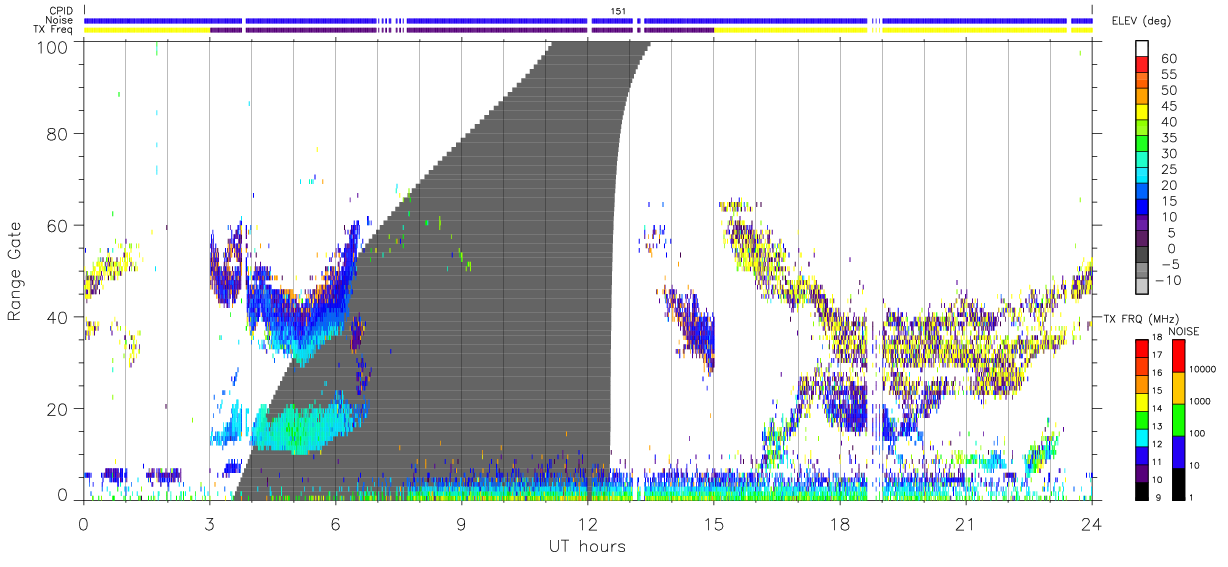Click the 10000 label on NOISE colorbar
Image resolution: width=1228 pixels, height=567 pixels.
pyautogui.click(x=1202, y=370)
